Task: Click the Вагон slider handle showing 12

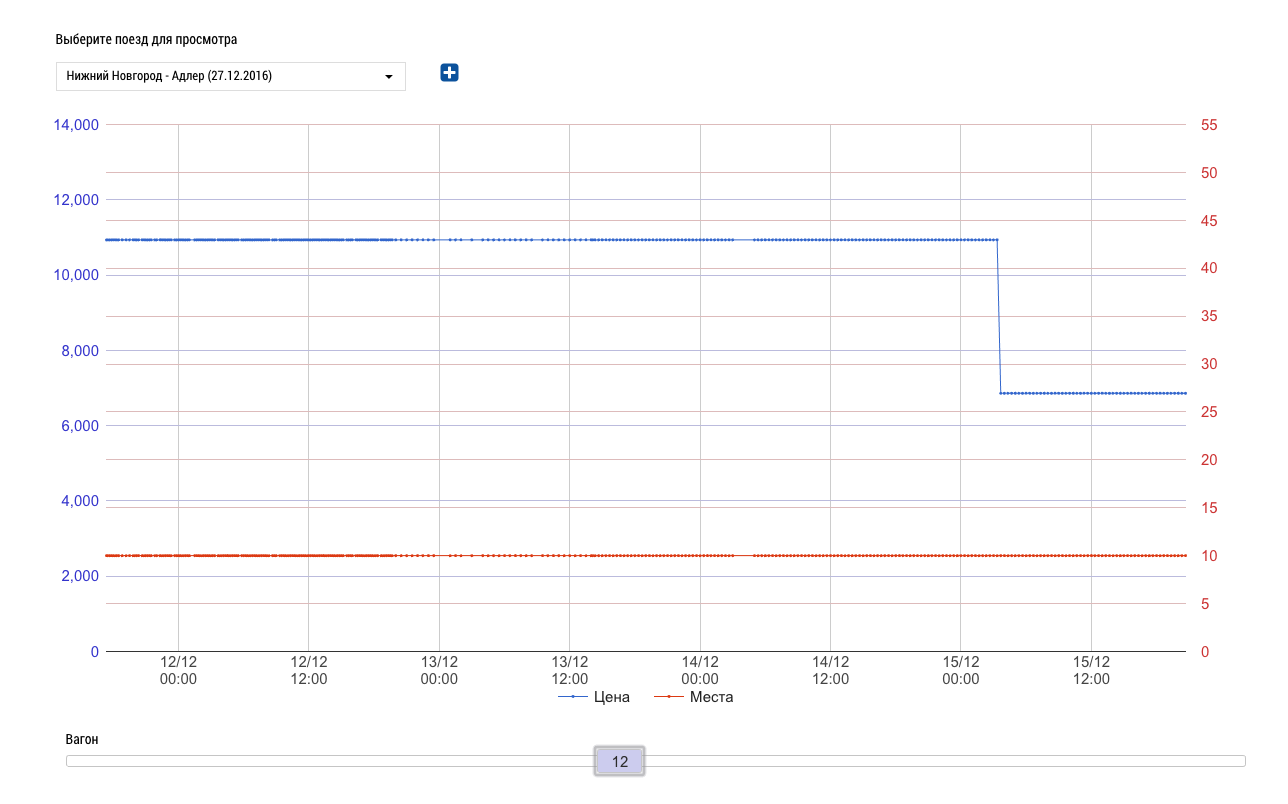Action: pyautogui.click(x=619, y=762)
